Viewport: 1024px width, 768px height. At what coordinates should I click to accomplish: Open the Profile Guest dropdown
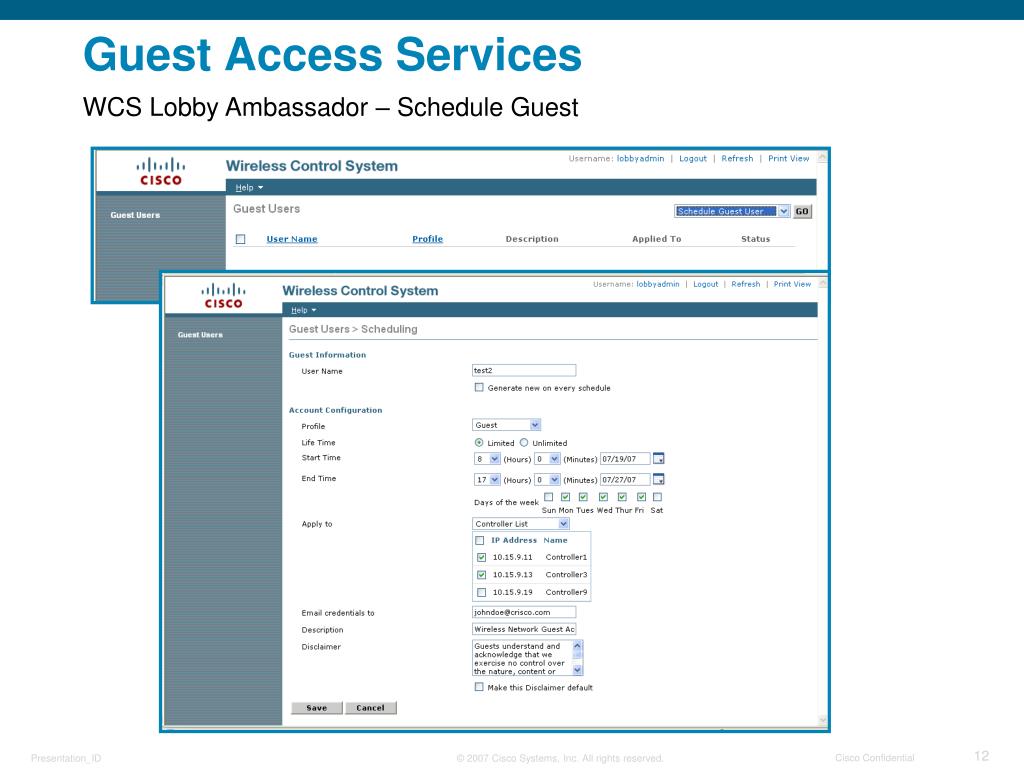[506, 424]
